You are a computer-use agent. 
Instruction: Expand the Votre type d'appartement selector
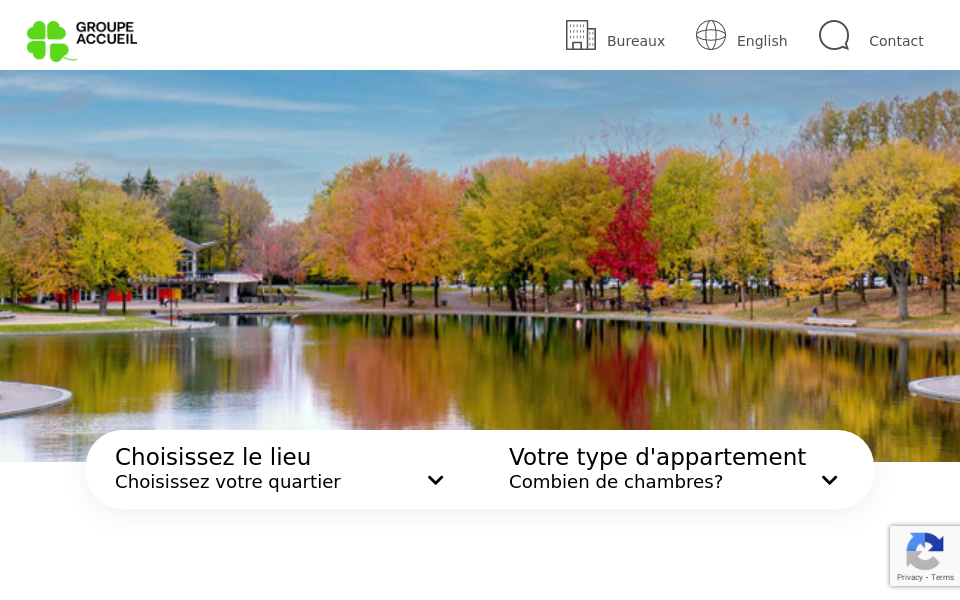(x=829, y=479)
